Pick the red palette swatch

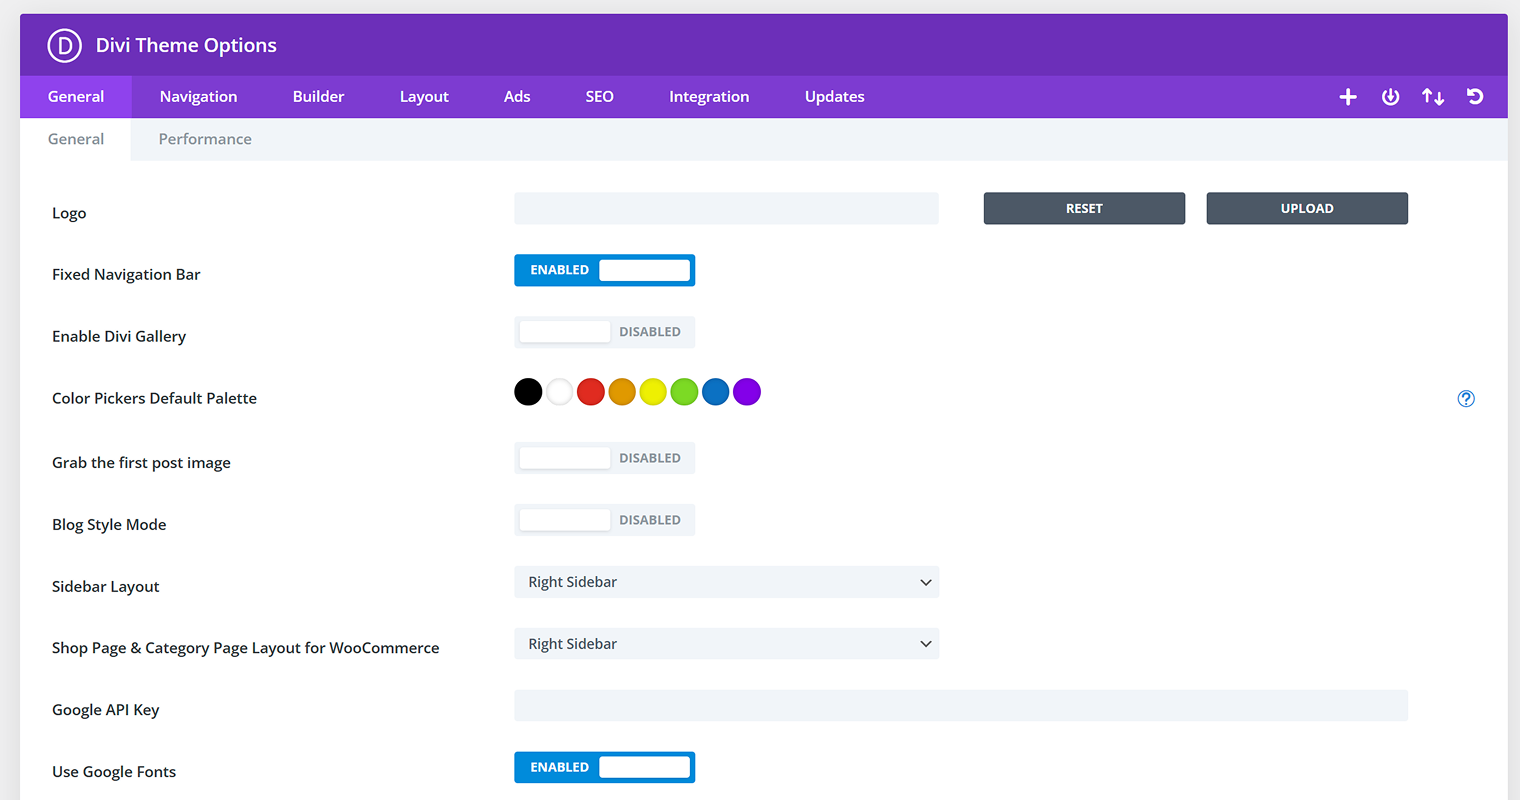591,392
